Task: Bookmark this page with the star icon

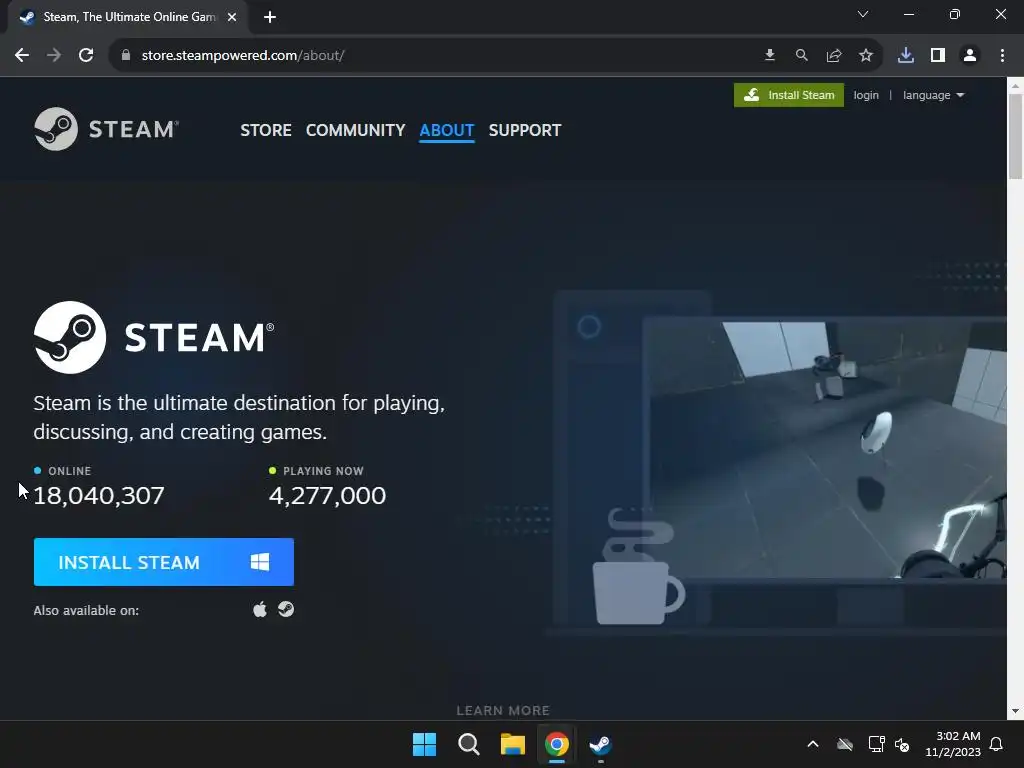Action: point(866,56)
